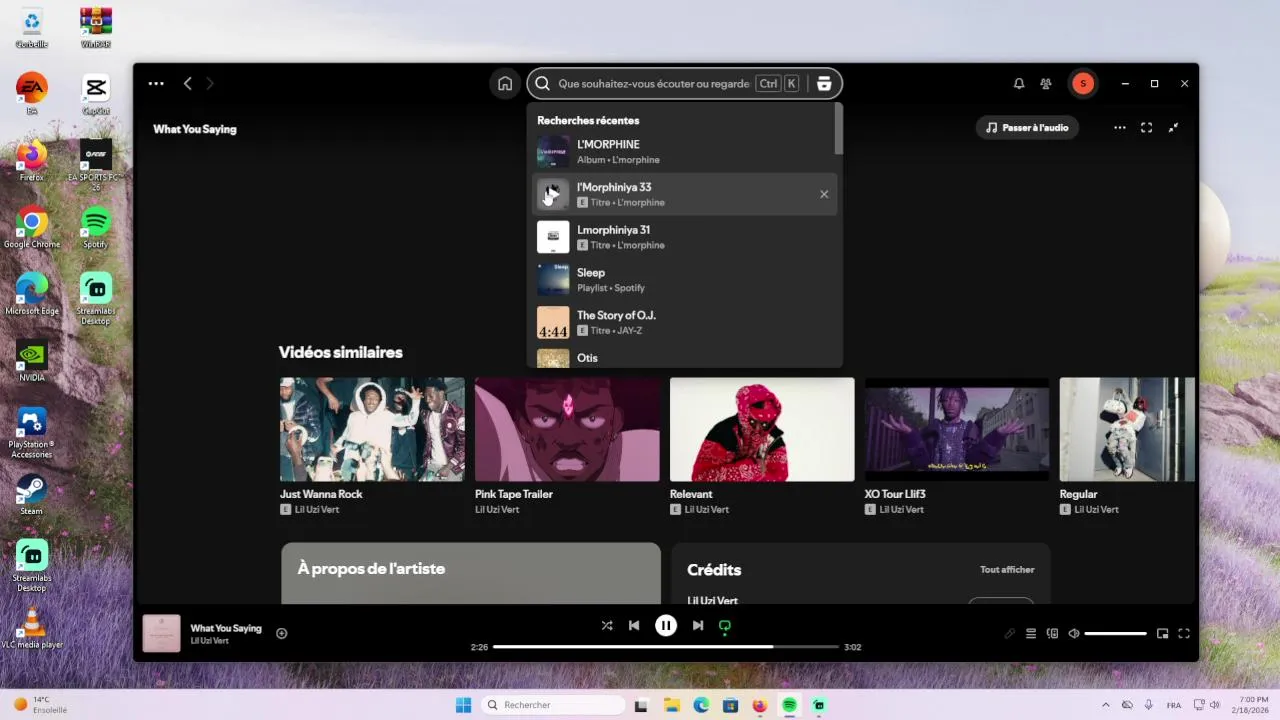Select The Story of O.J. result
Screen dimensions: 1280x720
[684, 322]
